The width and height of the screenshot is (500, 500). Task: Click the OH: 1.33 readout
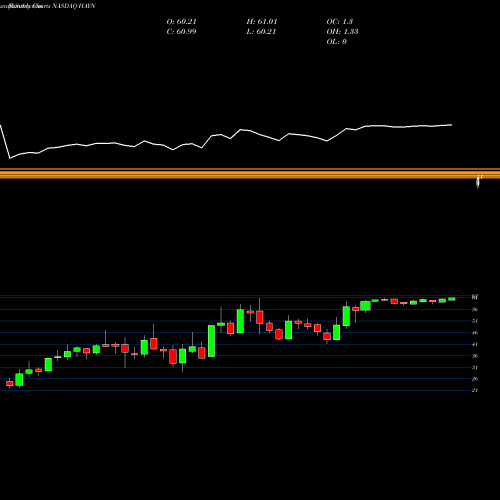coord(342,32)
